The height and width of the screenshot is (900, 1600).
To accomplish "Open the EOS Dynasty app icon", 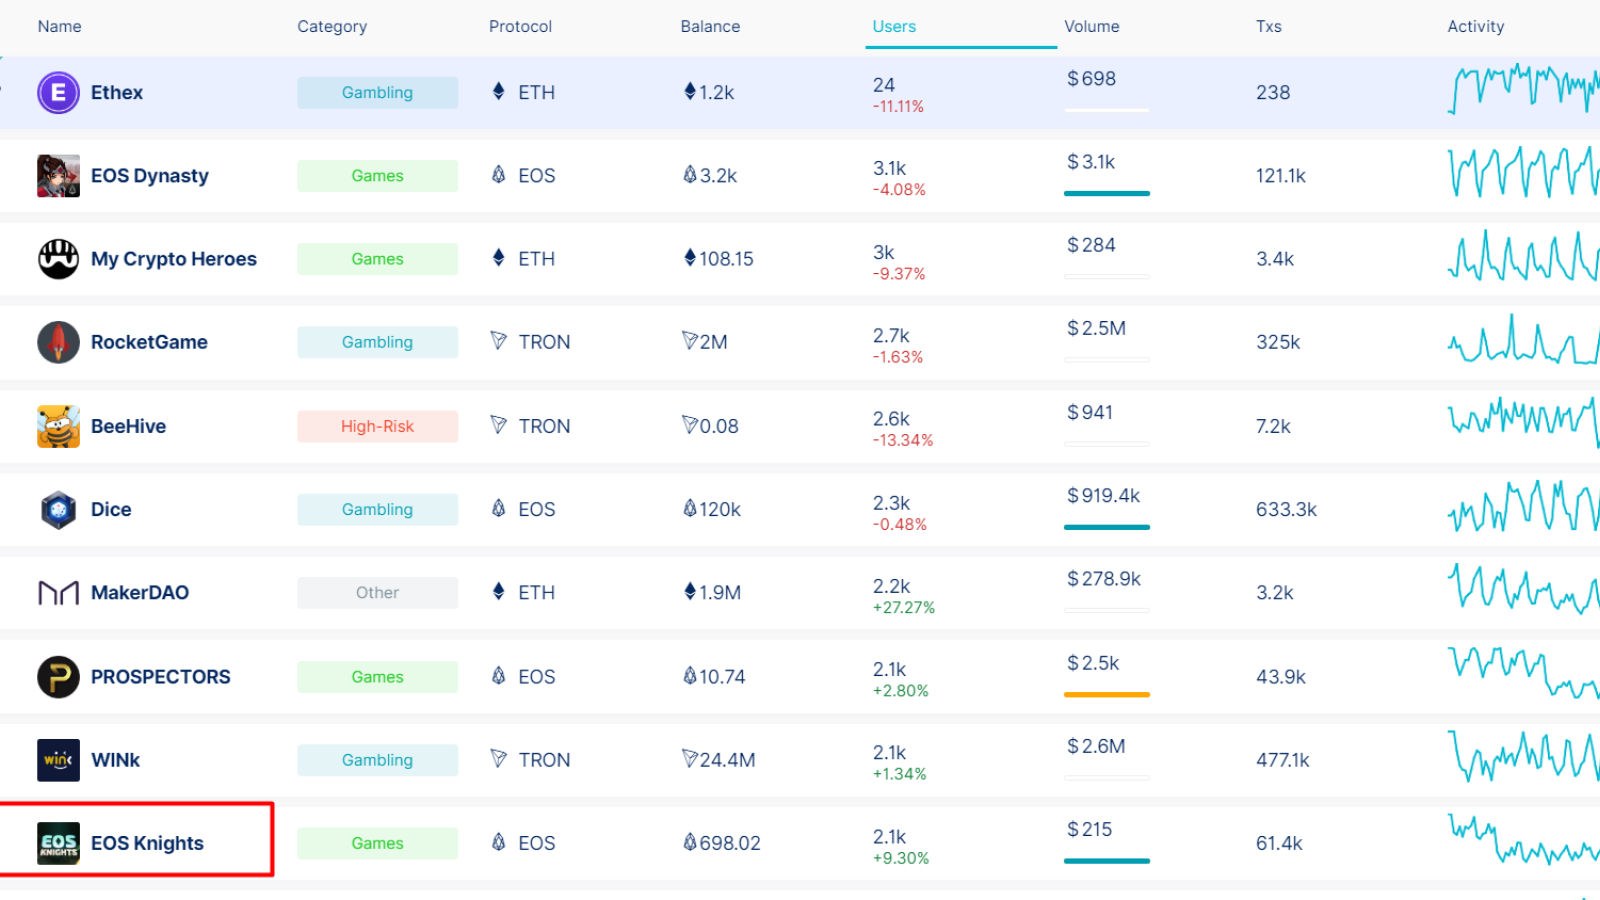I will coord(58,176).
